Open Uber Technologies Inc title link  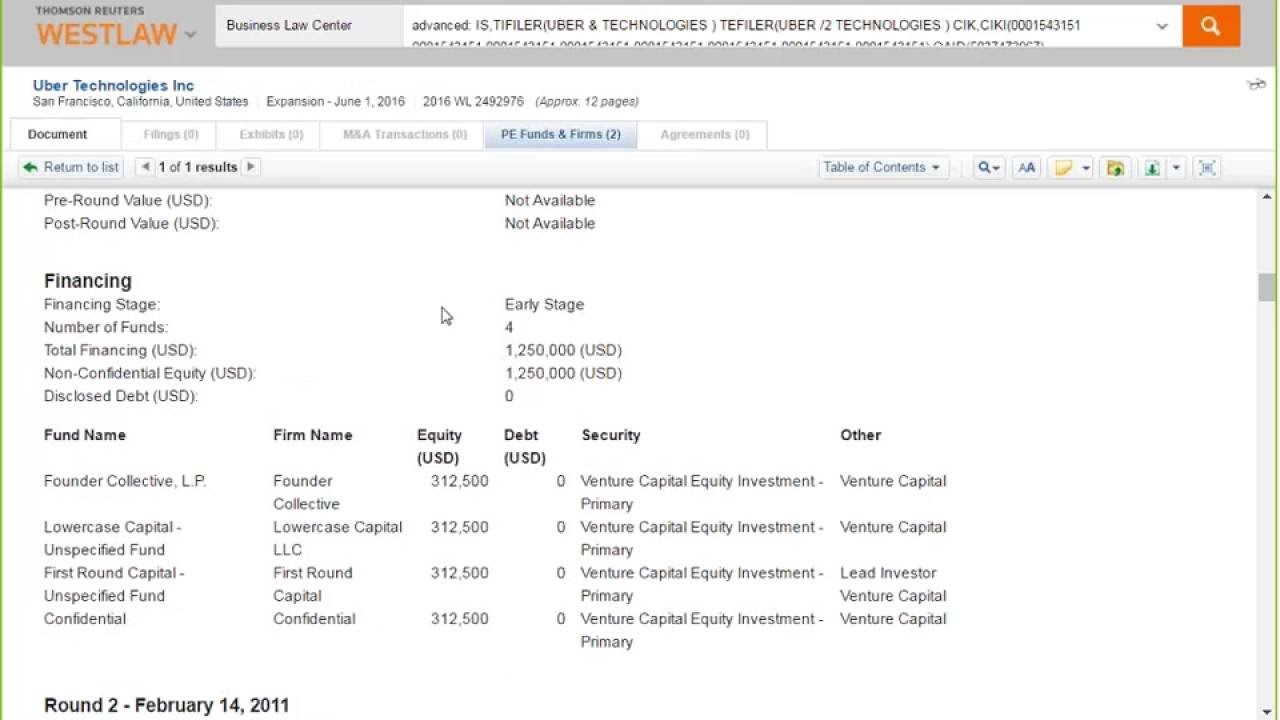tap(113, 86)
